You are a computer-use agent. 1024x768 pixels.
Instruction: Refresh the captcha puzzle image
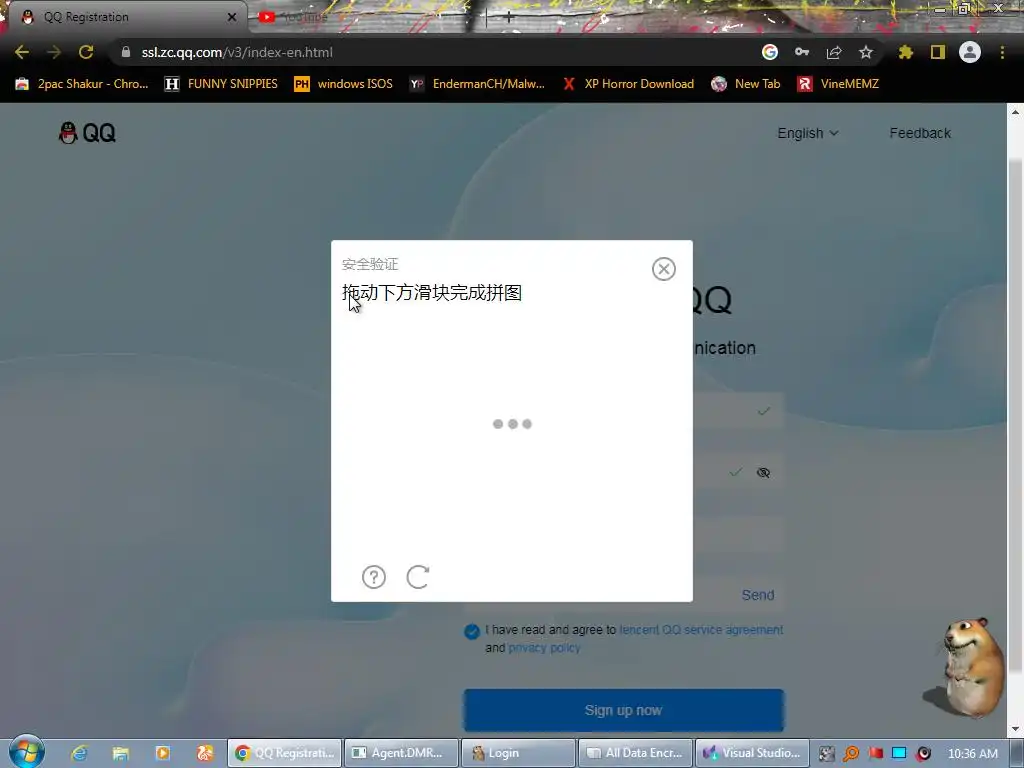418,577
